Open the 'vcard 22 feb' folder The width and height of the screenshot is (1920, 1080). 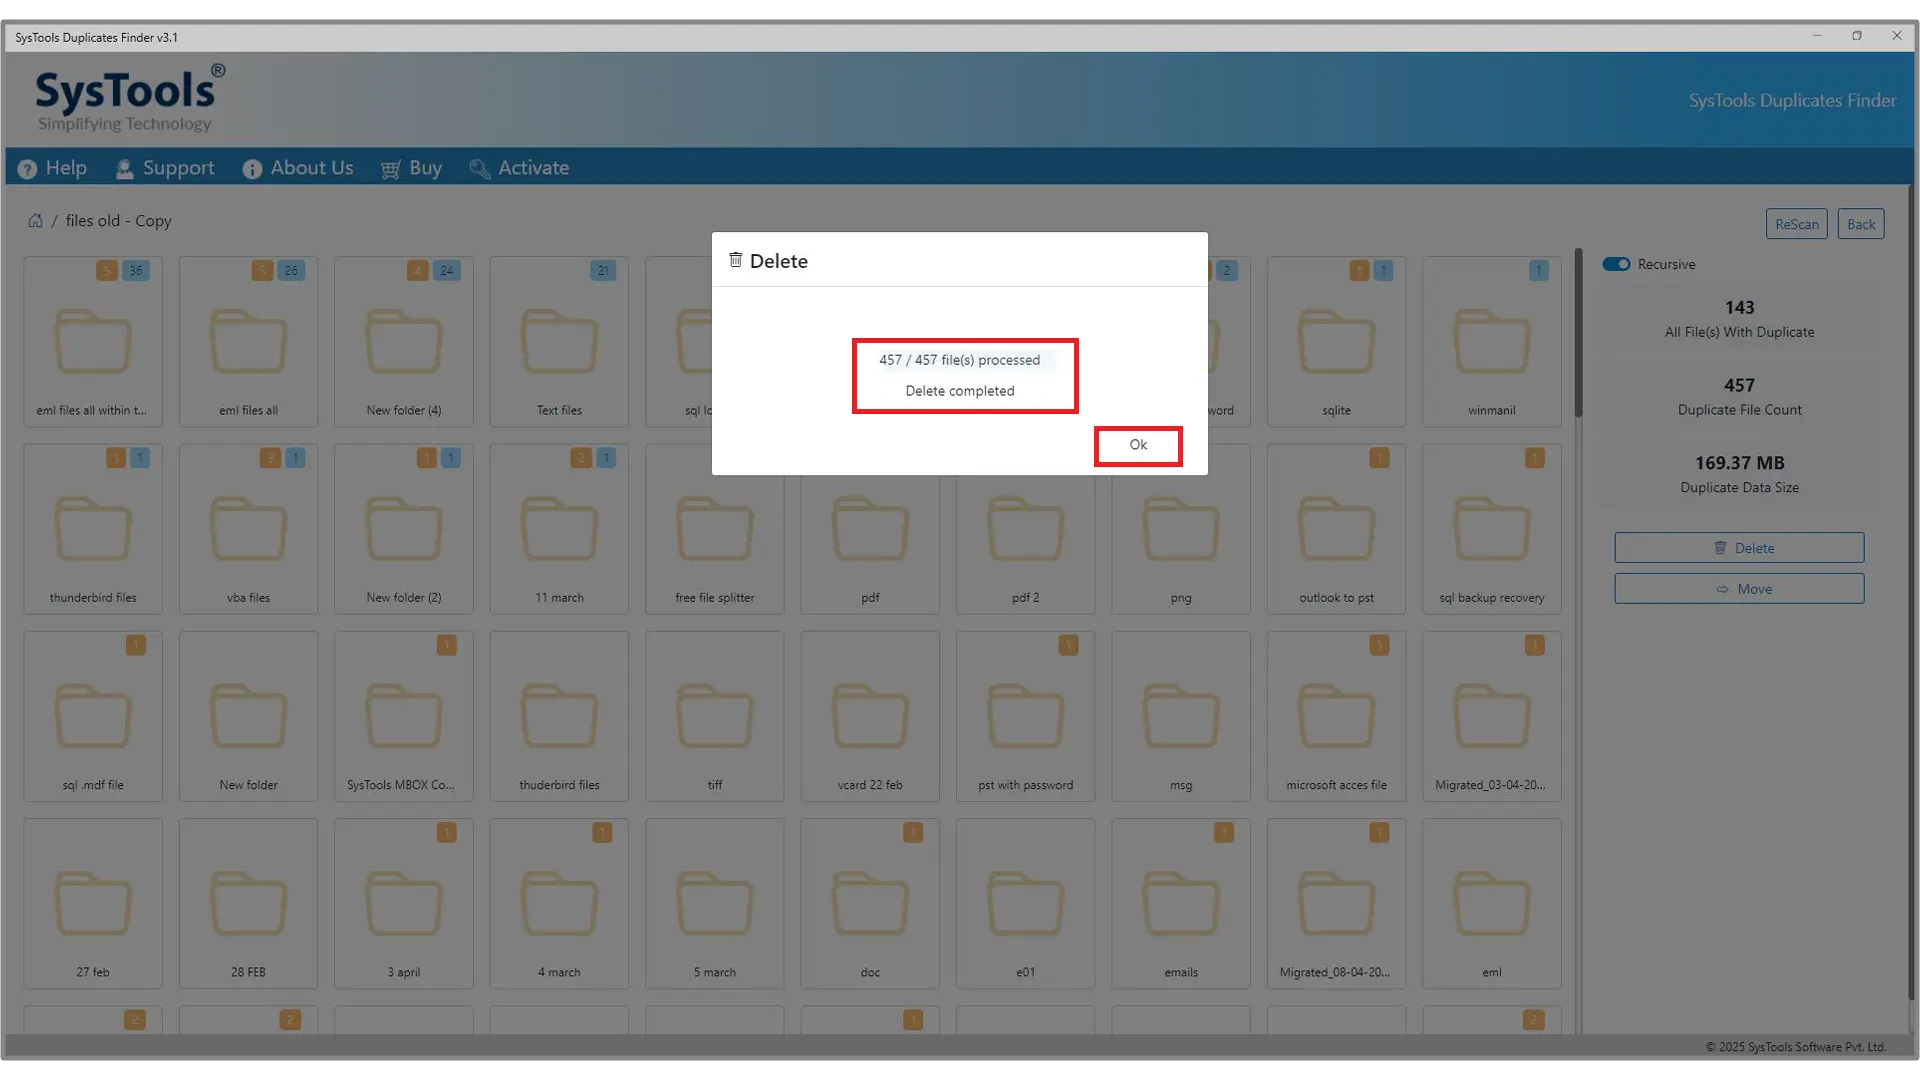(x=870, y=716)
